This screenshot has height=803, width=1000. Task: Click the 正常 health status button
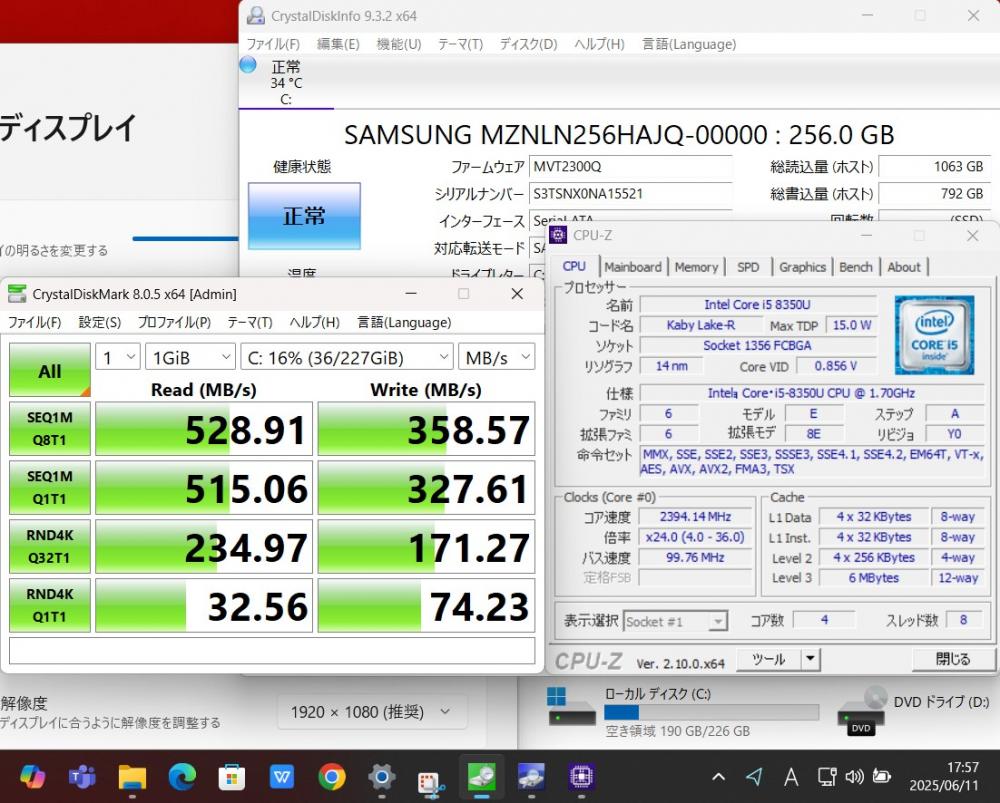point(304,216)
